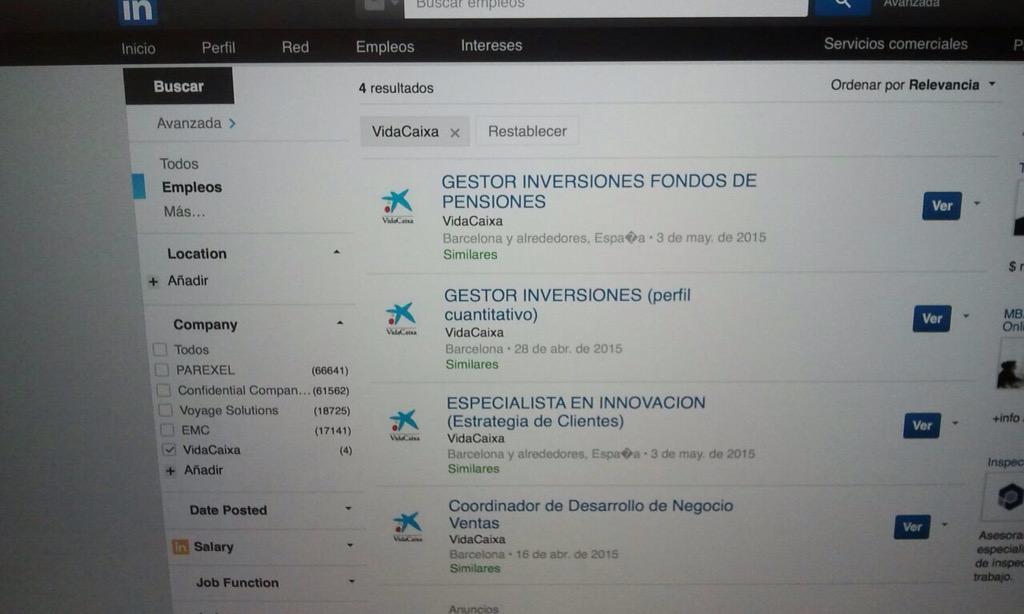Click the LinkedIn logo icon

pyautogui.click(x=138, y=11)
